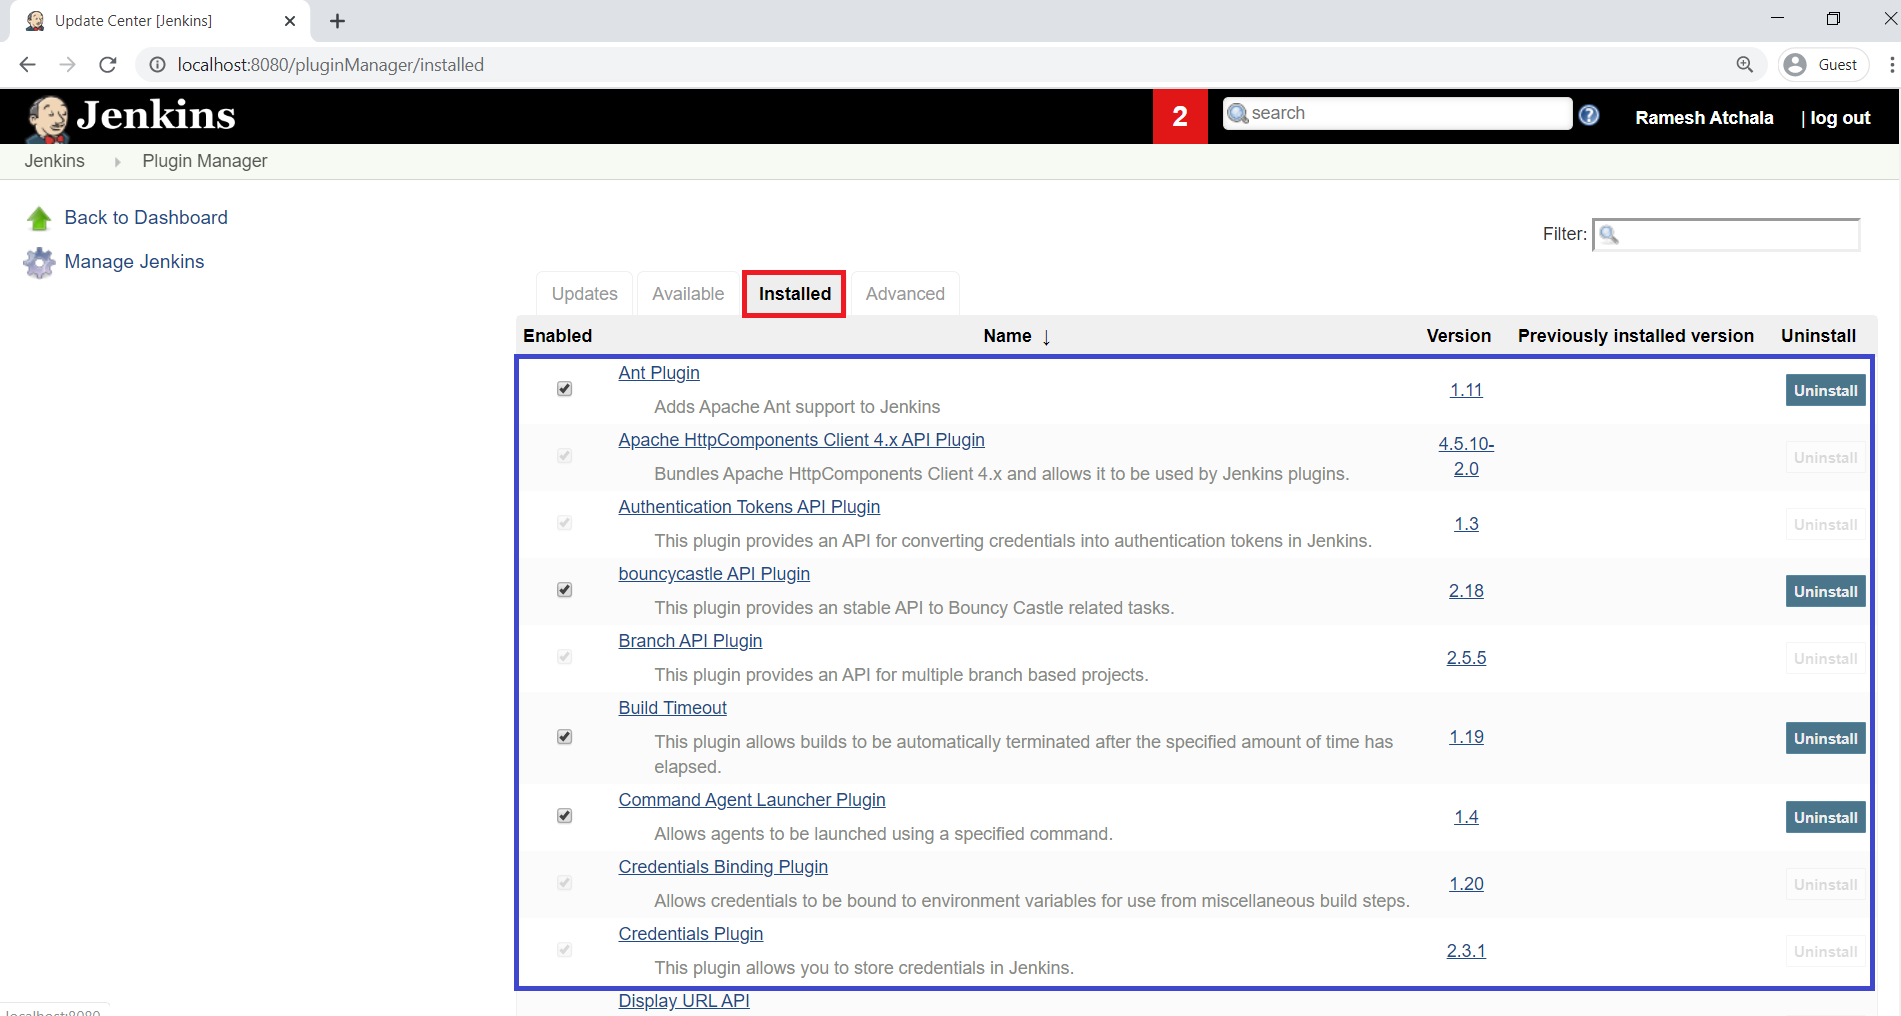Image resolution: width=1901 pixels, height=1016 pixels.
Task: Uninstall the Build Timeout plugin
Action: [1825, 738]
